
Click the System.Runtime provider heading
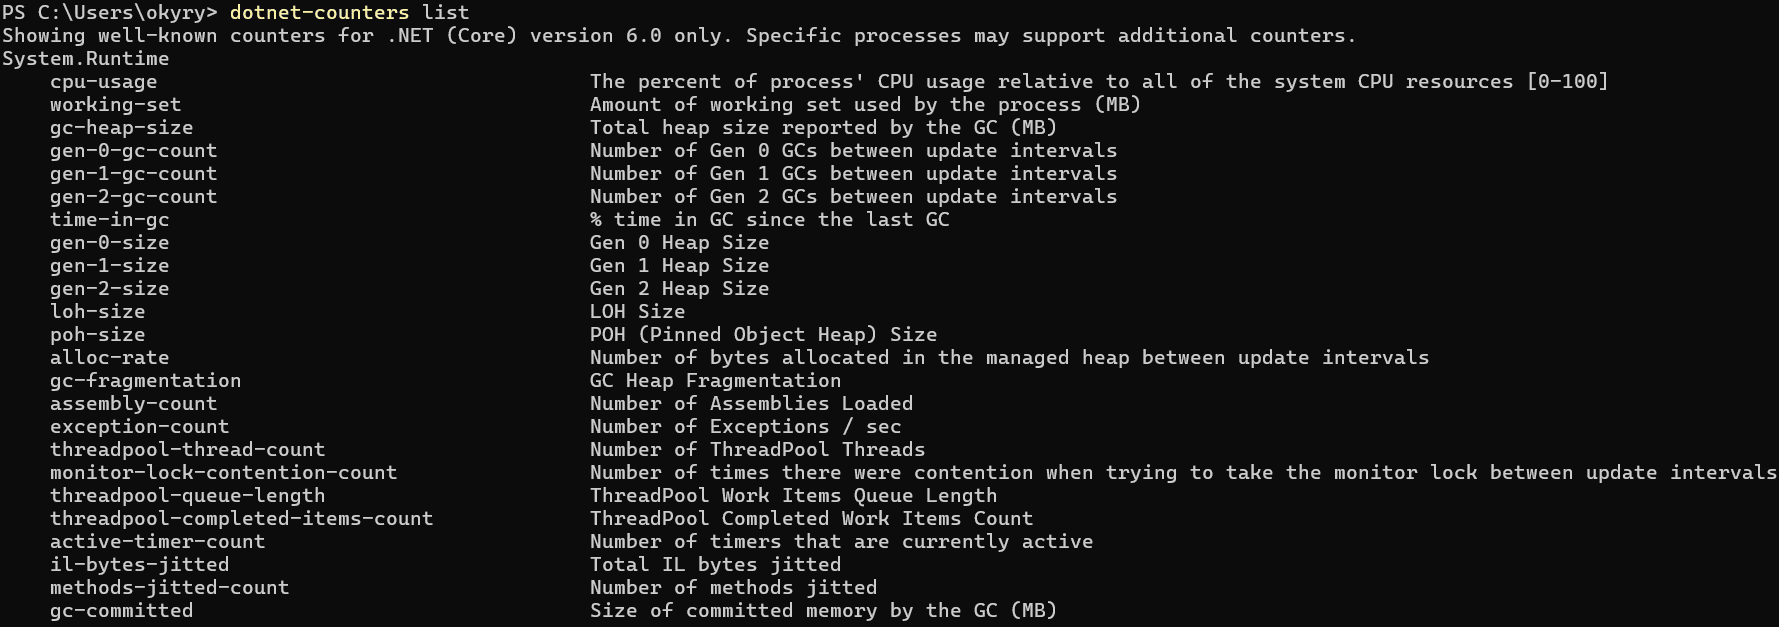coord(86,59)
